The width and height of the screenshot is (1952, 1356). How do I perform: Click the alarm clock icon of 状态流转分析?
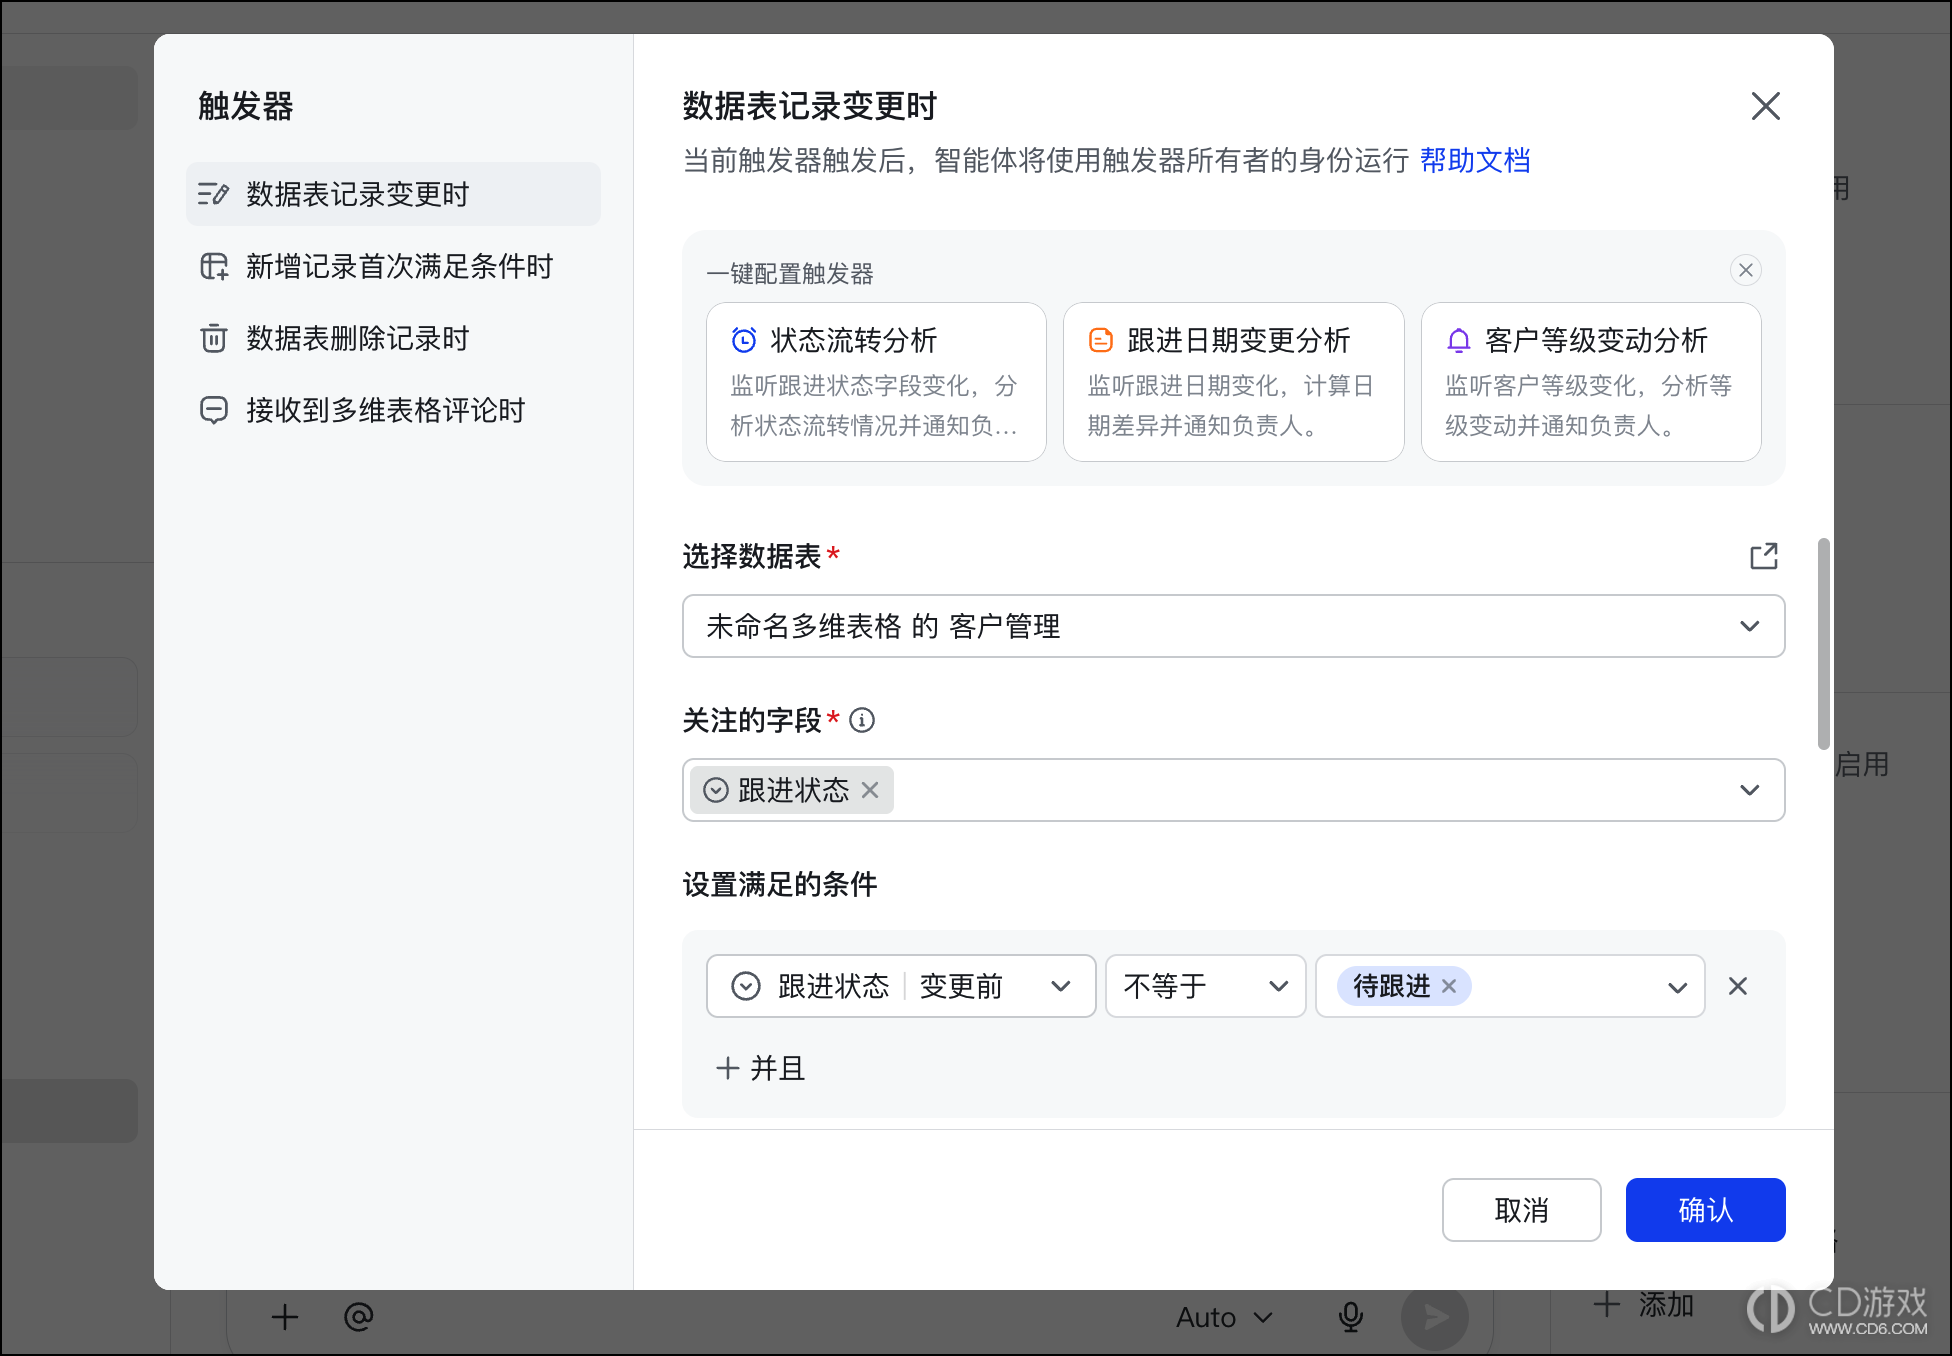pos(744,341)
